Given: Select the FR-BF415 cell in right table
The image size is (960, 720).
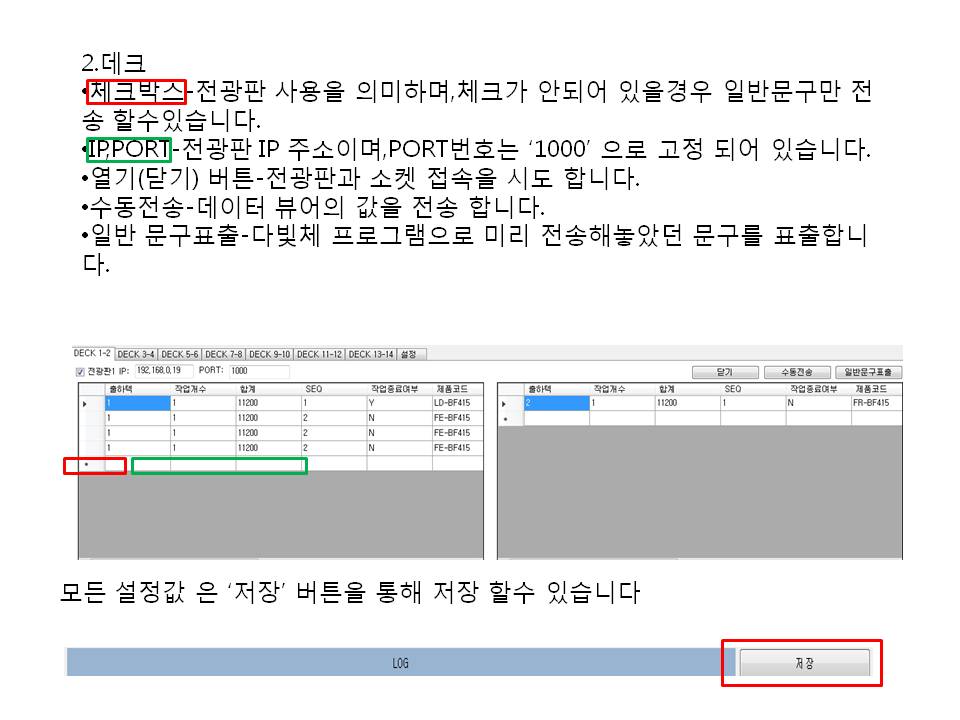Looking at the screenshot, I should [x=876, y=403].
